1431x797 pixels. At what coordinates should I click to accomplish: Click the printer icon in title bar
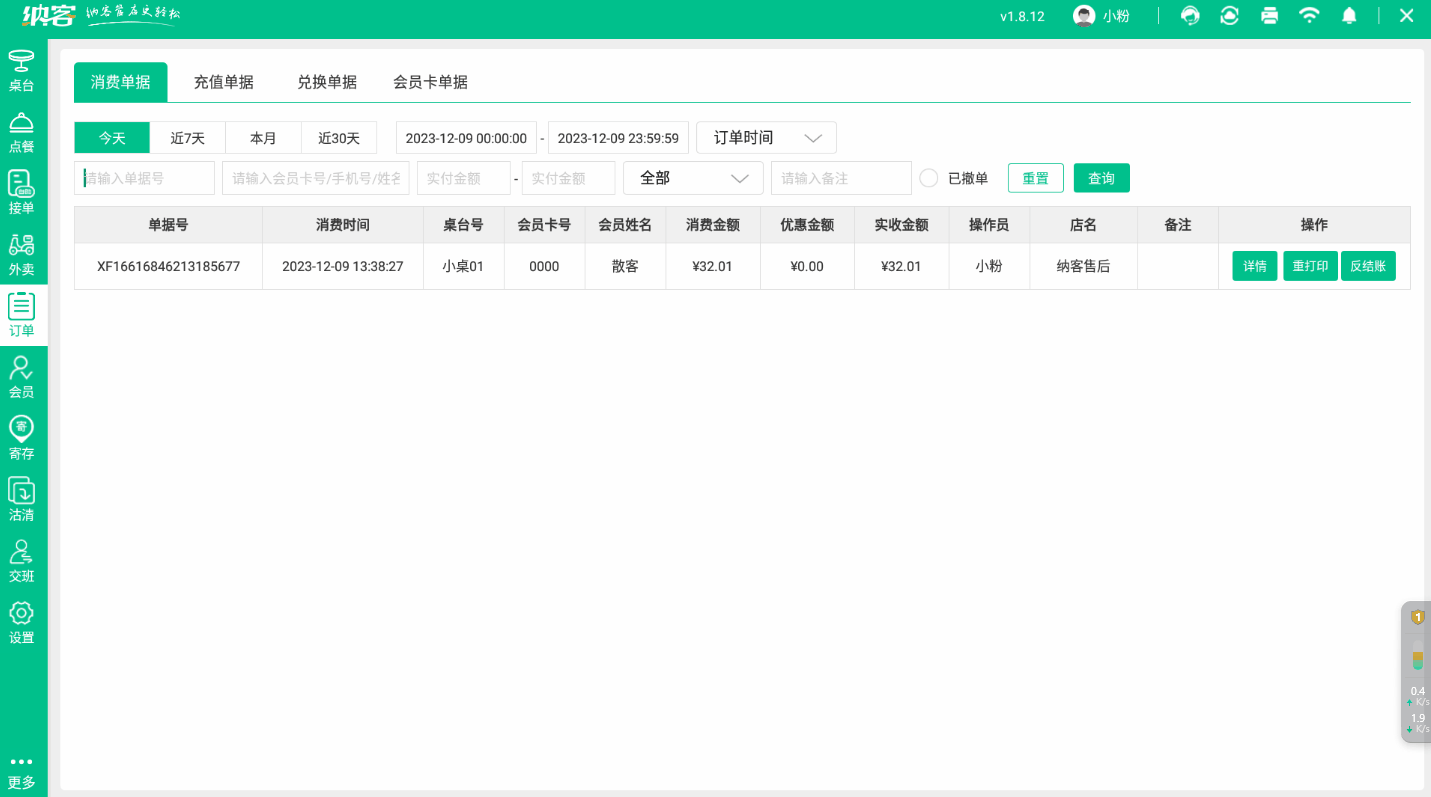[x=1269, y=16]
